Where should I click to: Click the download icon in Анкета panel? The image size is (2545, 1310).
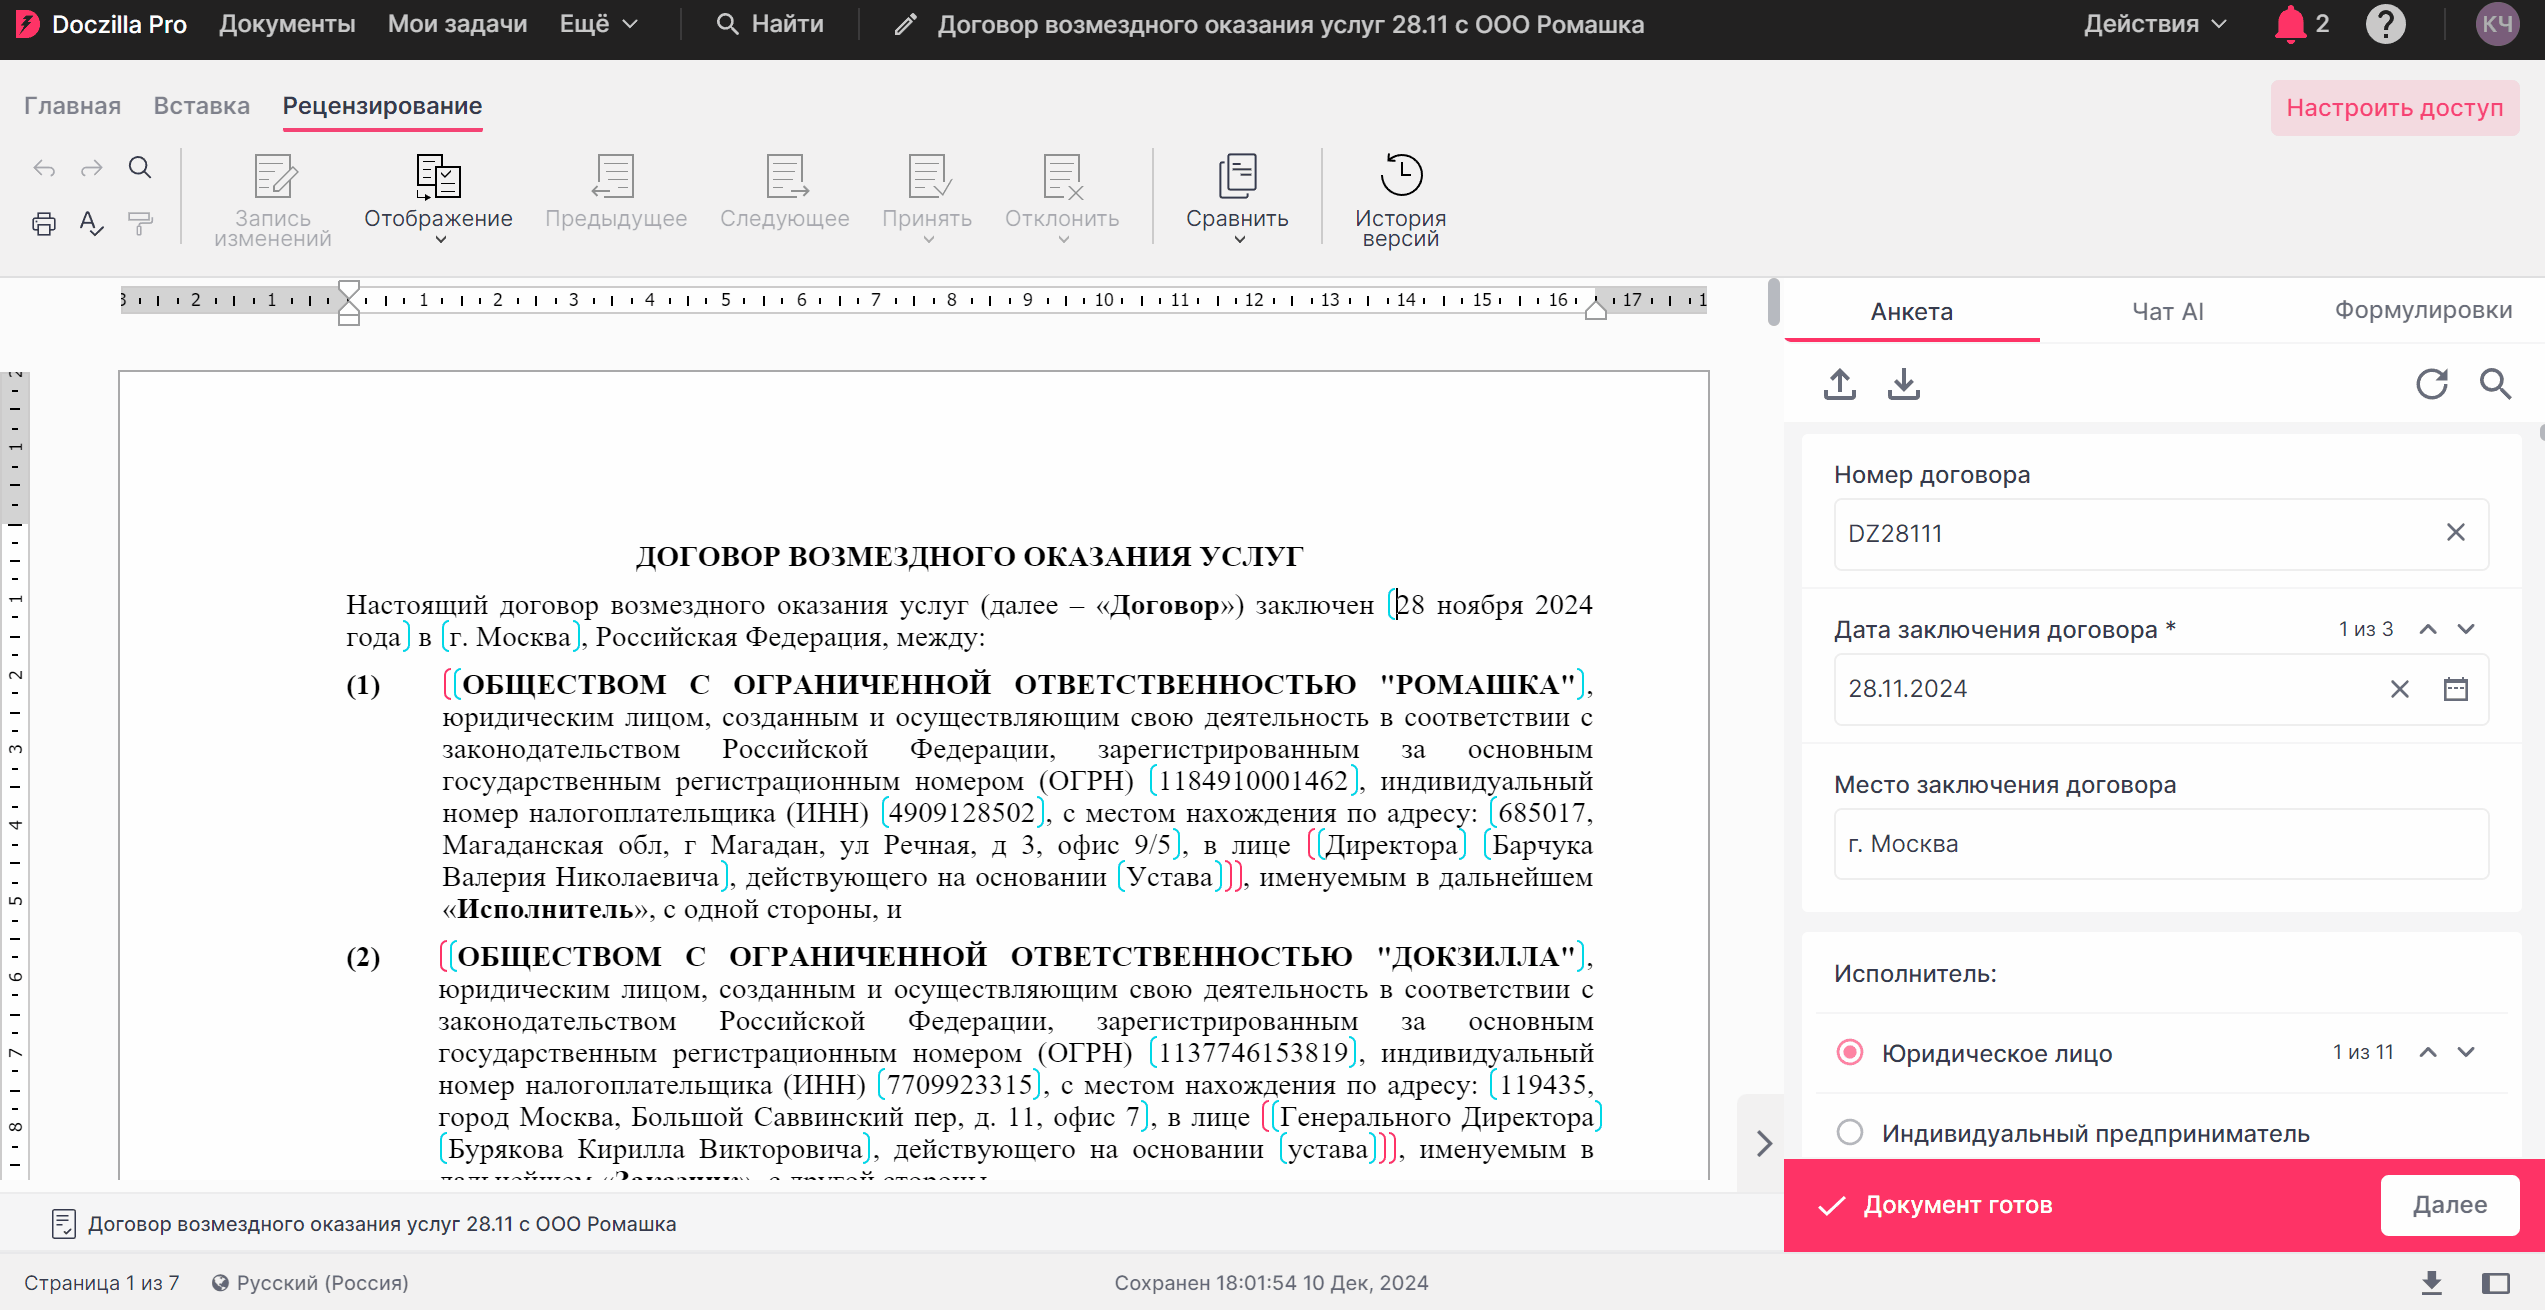click(x=1904, y=384)
